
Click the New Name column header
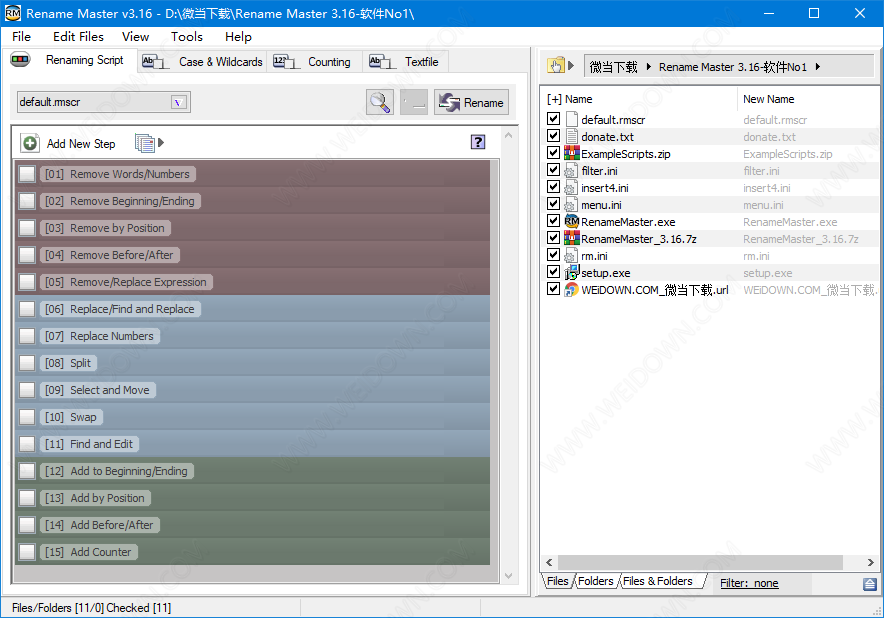(768, 99)
